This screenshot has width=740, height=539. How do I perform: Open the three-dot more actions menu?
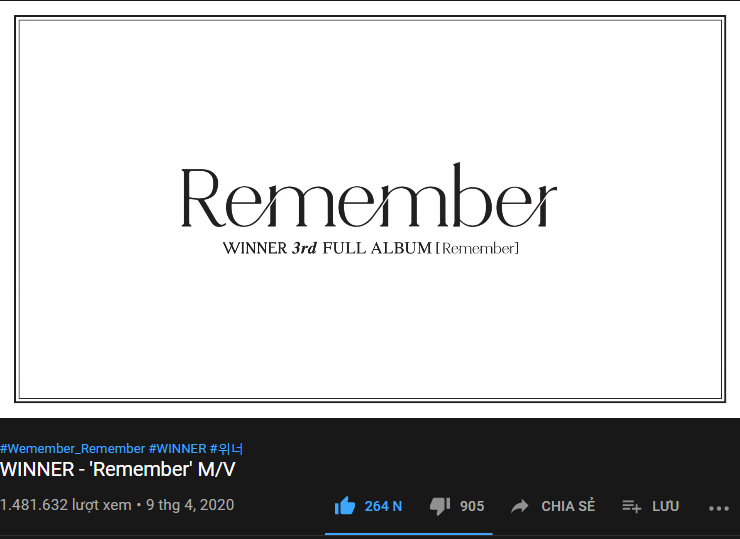point(719,508)
